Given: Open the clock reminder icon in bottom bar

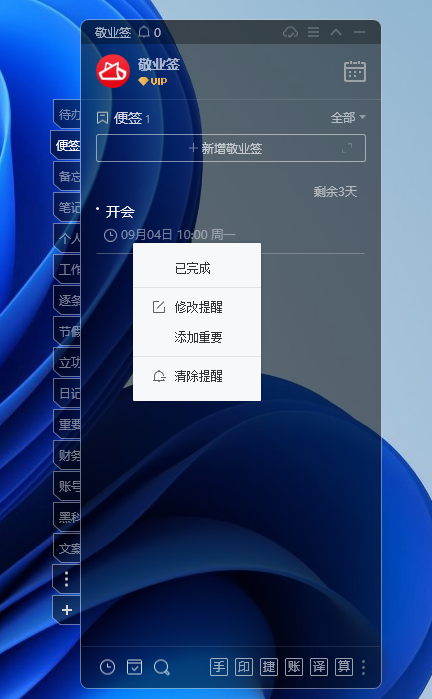Looking at the screenshot, I should point(107,667).
